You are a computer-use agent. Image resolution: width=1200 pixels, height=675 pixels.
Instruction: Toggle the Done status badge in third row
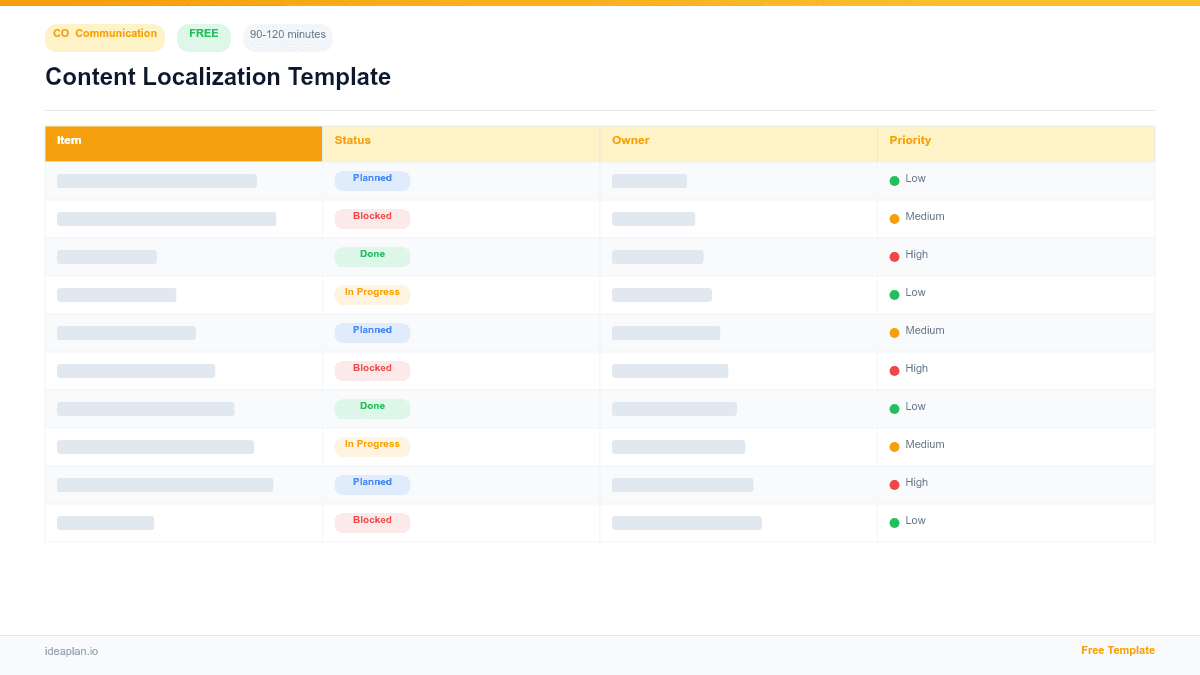(x=371, y=255)
